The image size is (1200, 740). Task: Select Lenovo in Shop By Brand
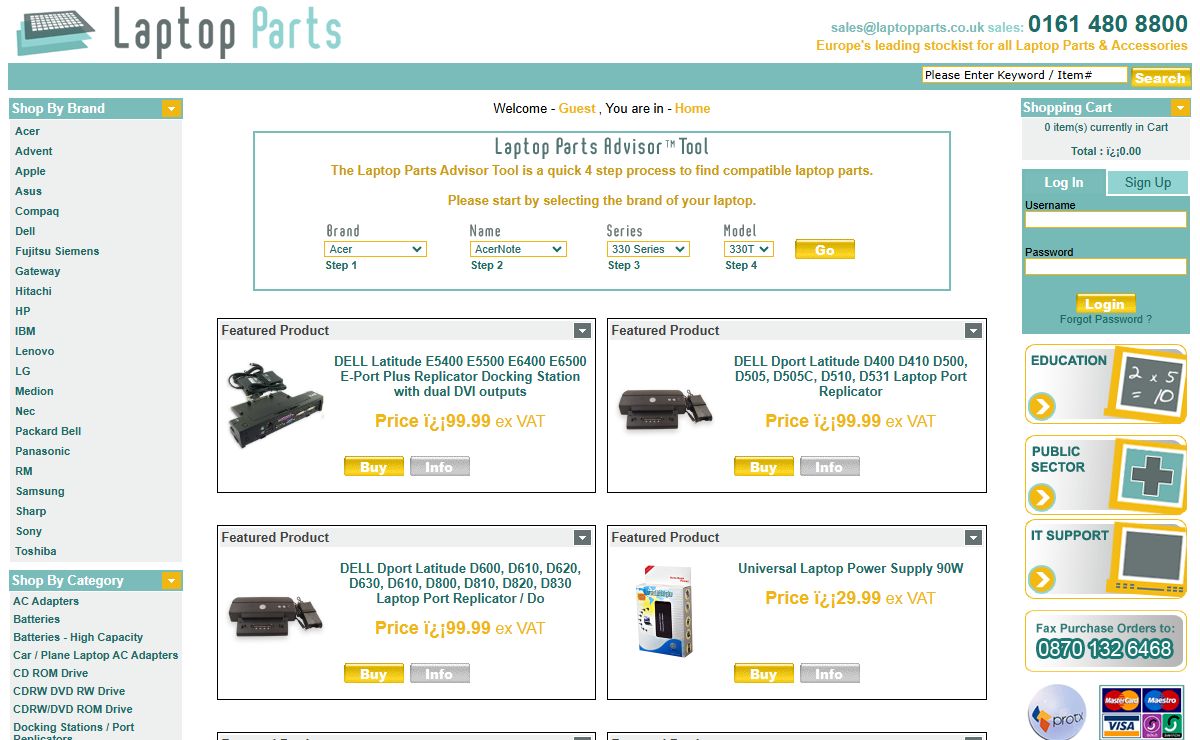coord(34,351)
